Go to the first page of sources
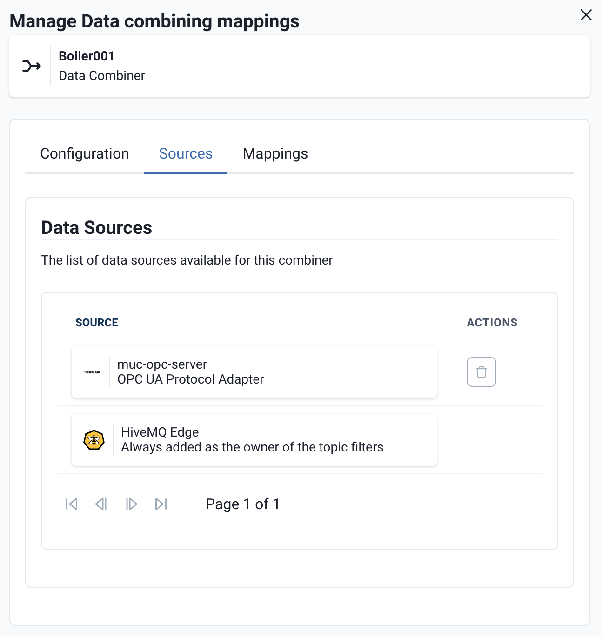The image size is (602, 636). click(x=71, y=504)
